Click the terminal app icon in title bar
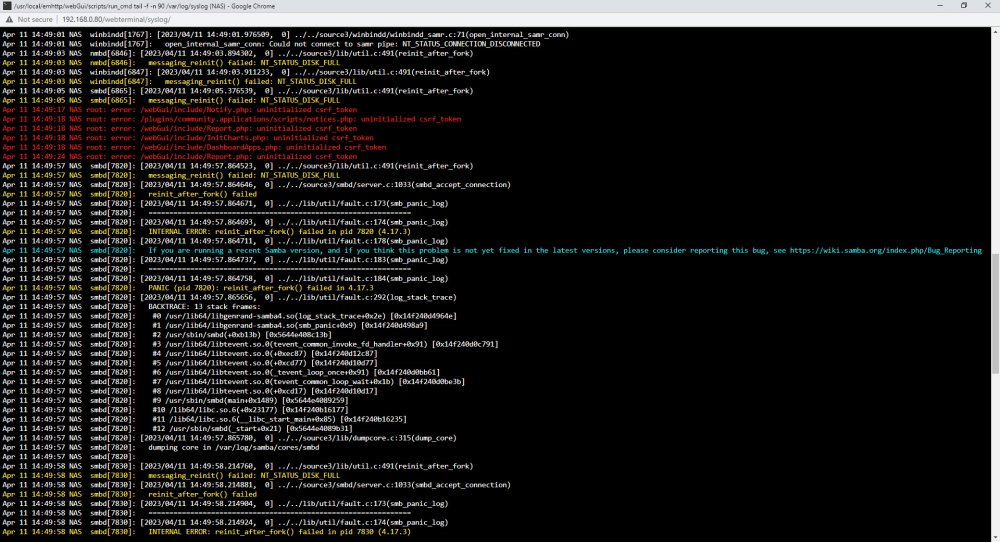Viewport: 1000px width, 542px height. tap(7, 6)
